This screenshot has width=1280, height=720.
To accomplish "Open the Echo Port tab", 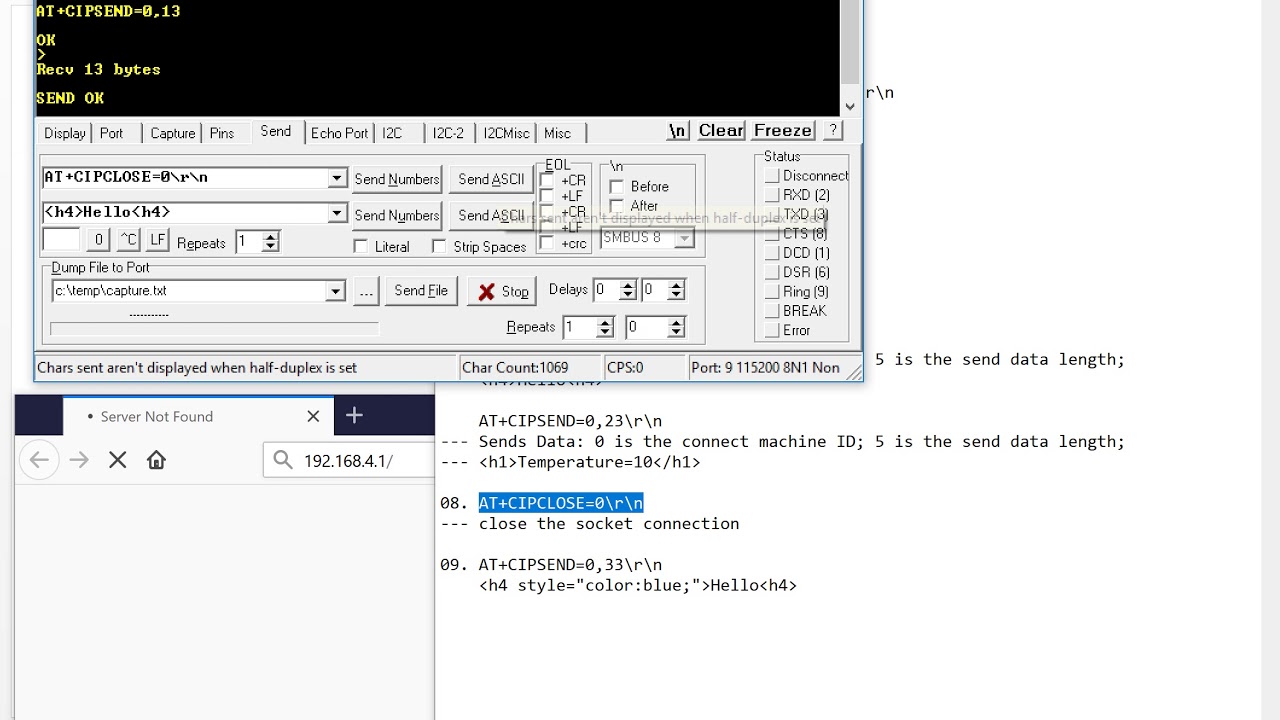I will (339, 133).
